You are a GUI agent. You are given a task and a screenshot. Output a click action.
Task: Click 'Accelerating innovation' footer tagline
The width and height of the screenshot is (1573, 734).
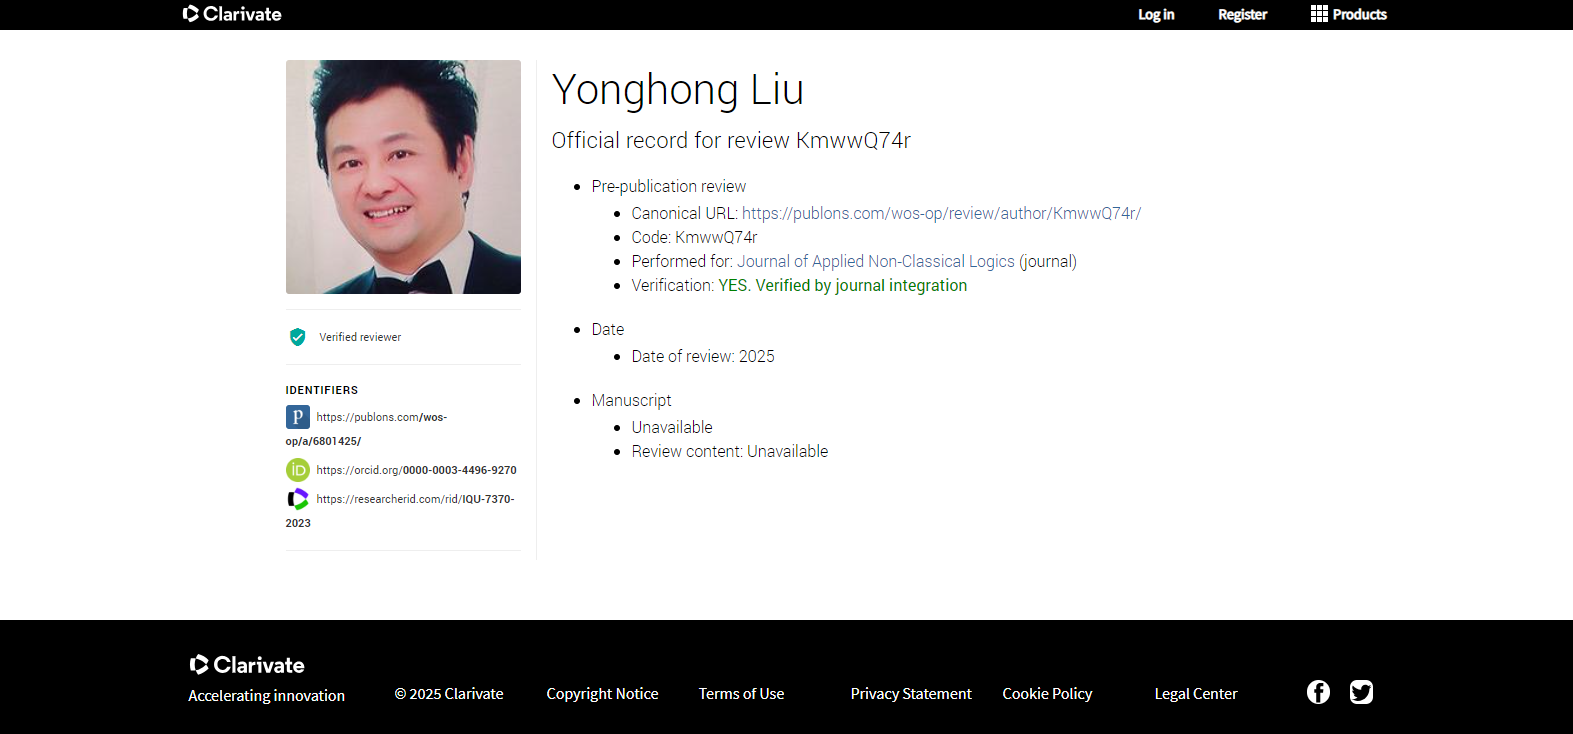coord(267,696)
